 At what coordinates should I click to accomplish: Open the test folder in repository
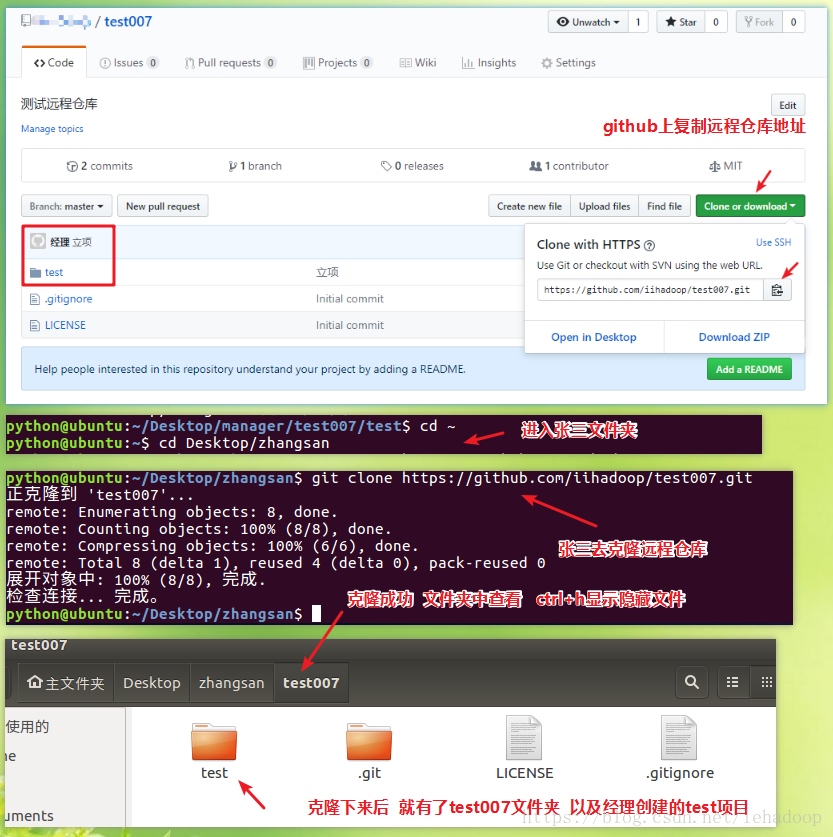(54, 272)
